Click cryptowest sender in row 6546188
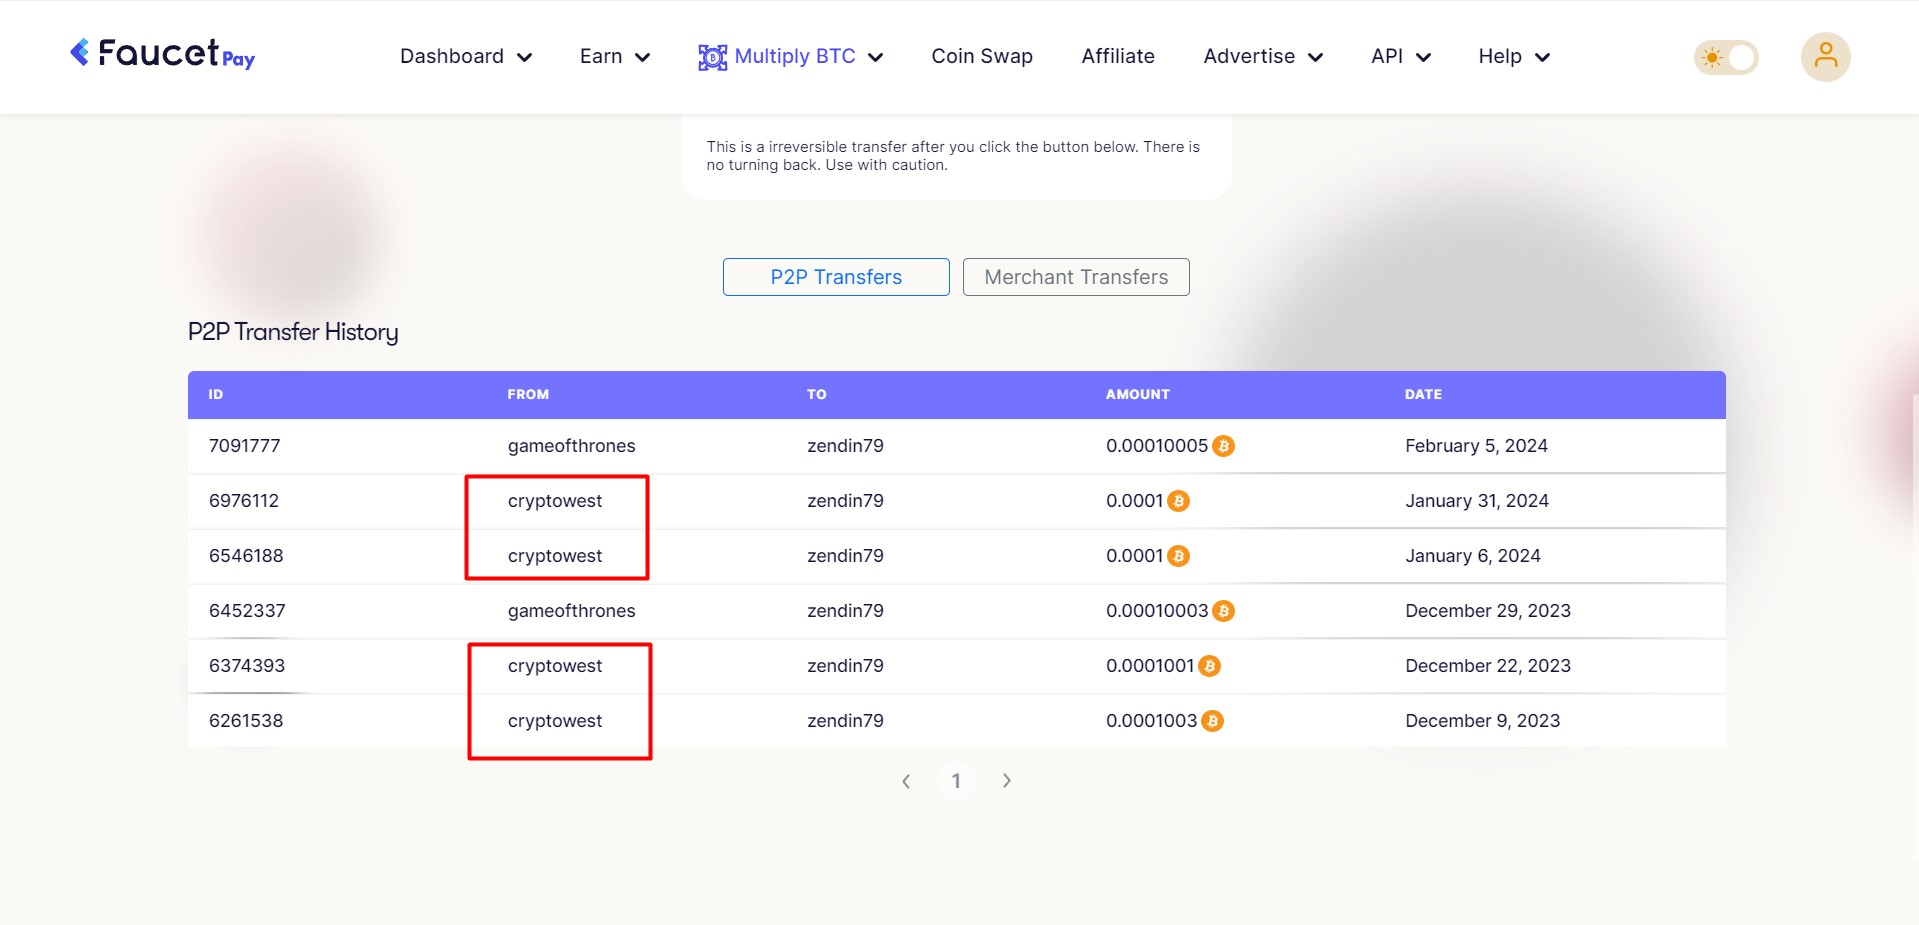 click(555, 556)
